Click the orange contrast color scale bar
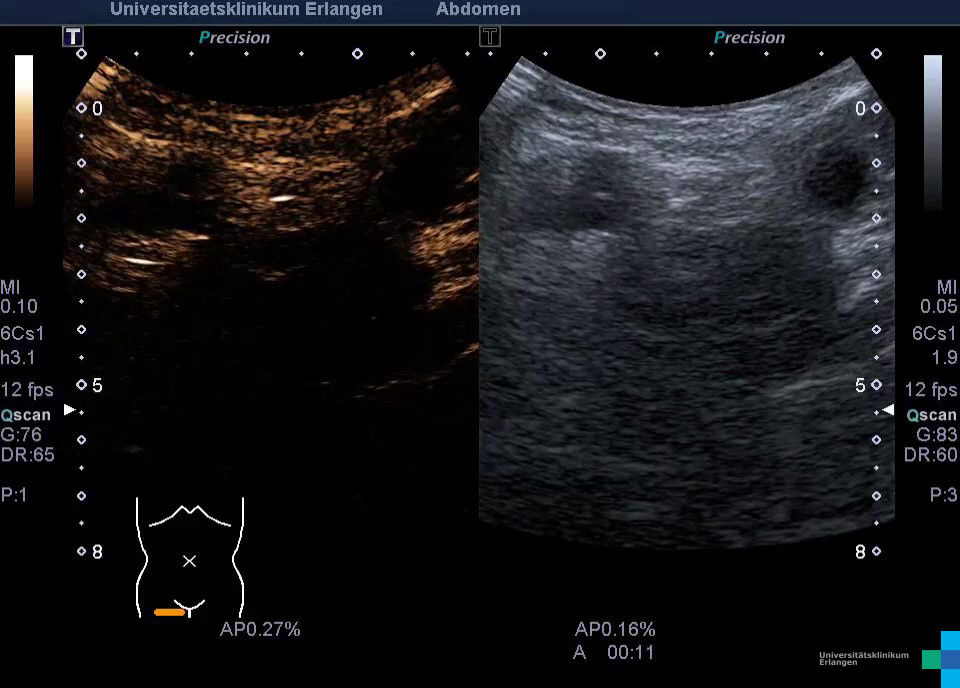This screenshot has width=960, height=688. coord(24,130)
